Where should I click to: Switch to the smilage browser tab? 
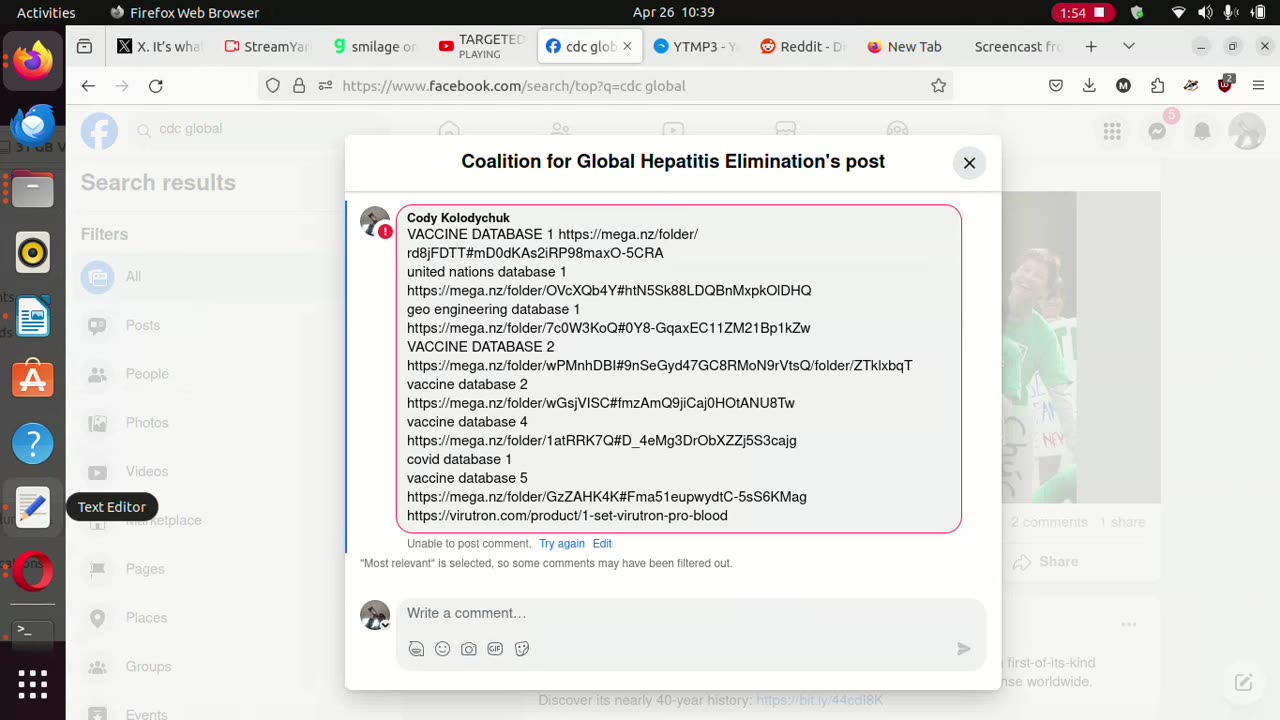pyautogui.click(x=375, y=46)
